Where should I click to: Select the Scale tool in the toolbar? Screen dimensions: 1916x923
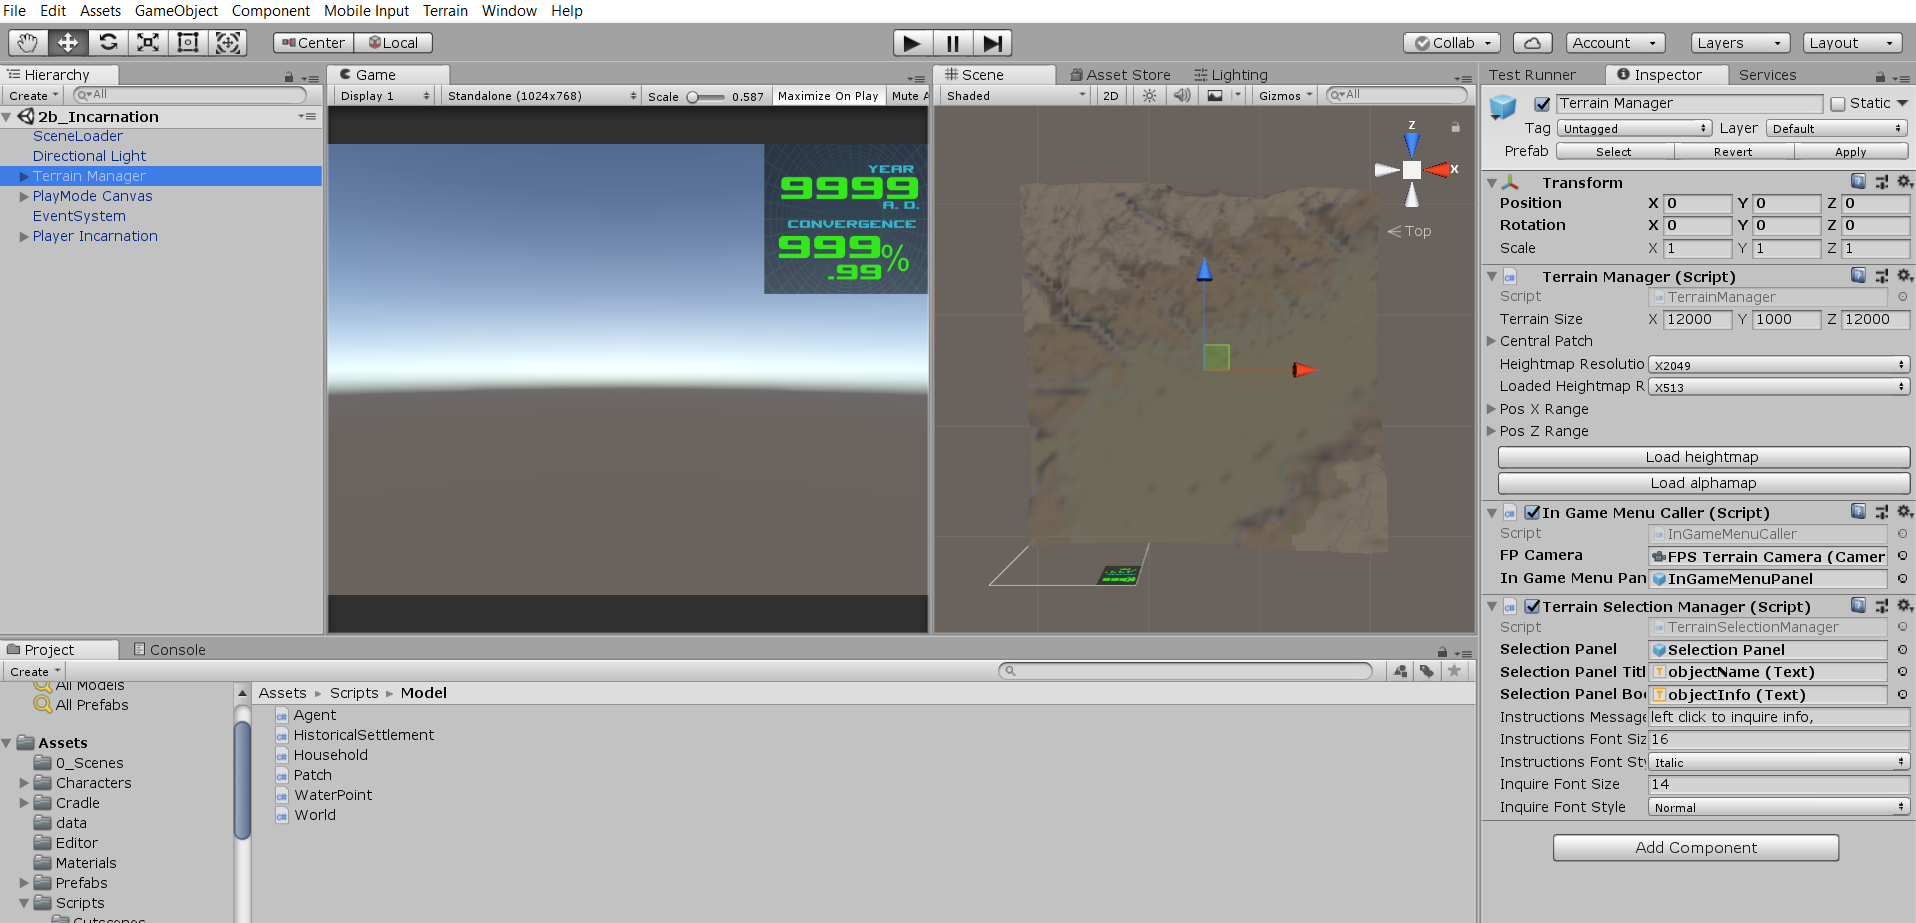147,42
